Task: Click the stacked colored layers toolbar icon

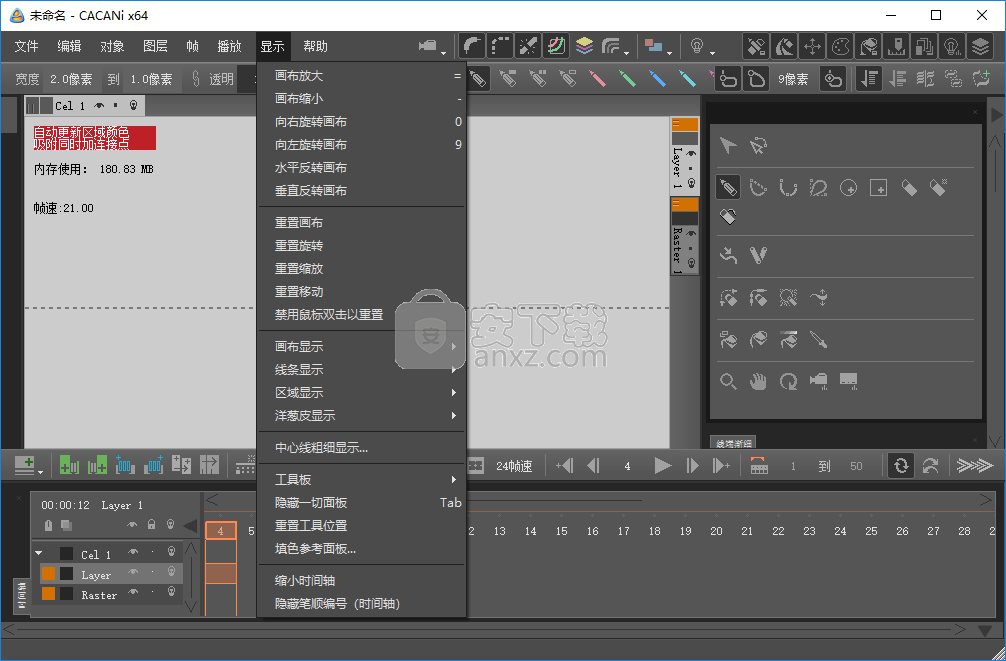Action: 584,46
